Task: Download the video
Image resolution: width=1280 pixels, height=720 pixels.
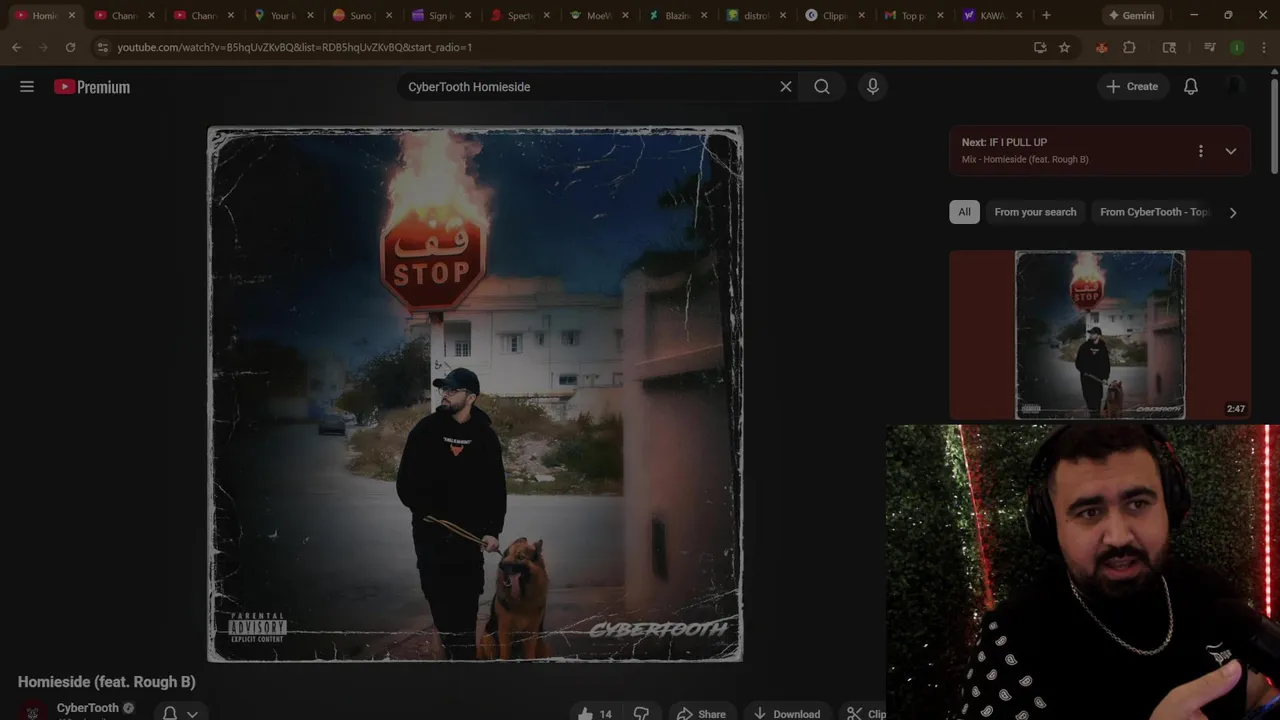Action: 787,713
